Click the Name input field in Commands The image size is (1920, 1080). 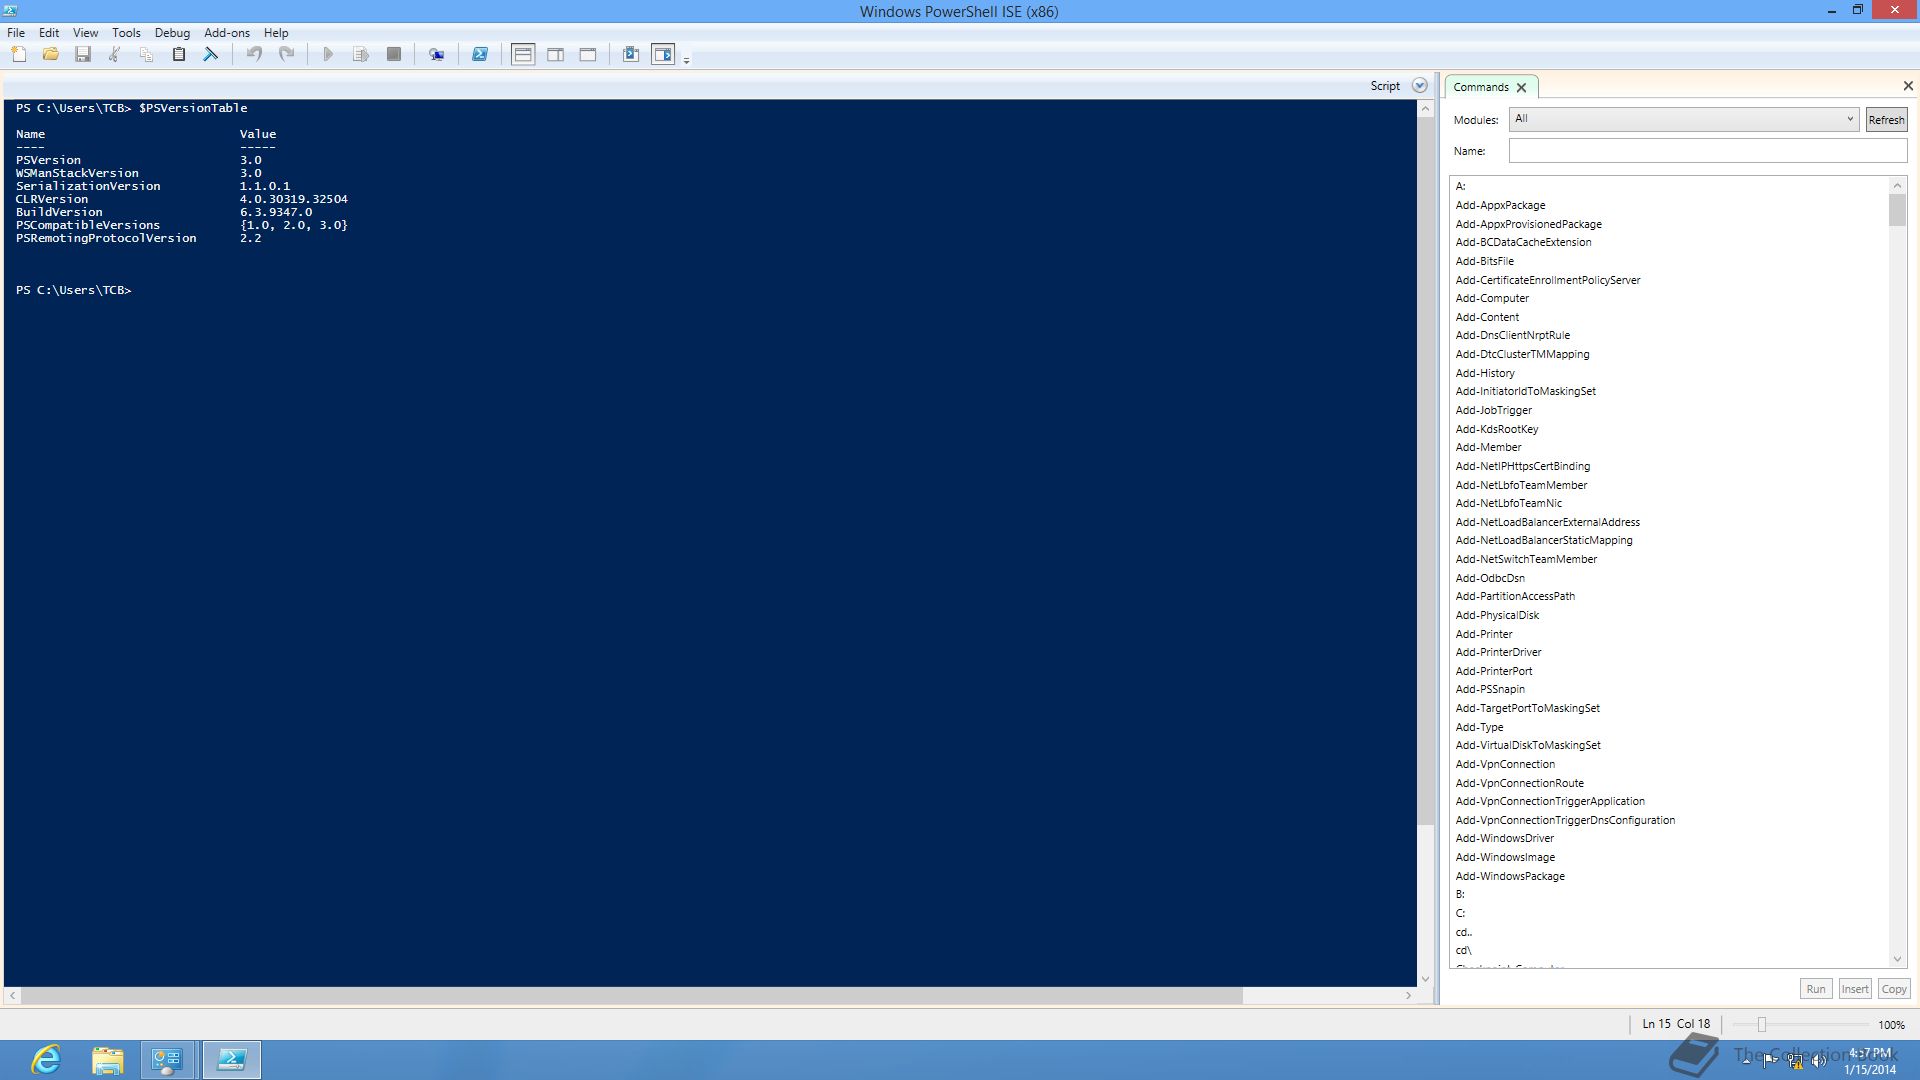1708,151
